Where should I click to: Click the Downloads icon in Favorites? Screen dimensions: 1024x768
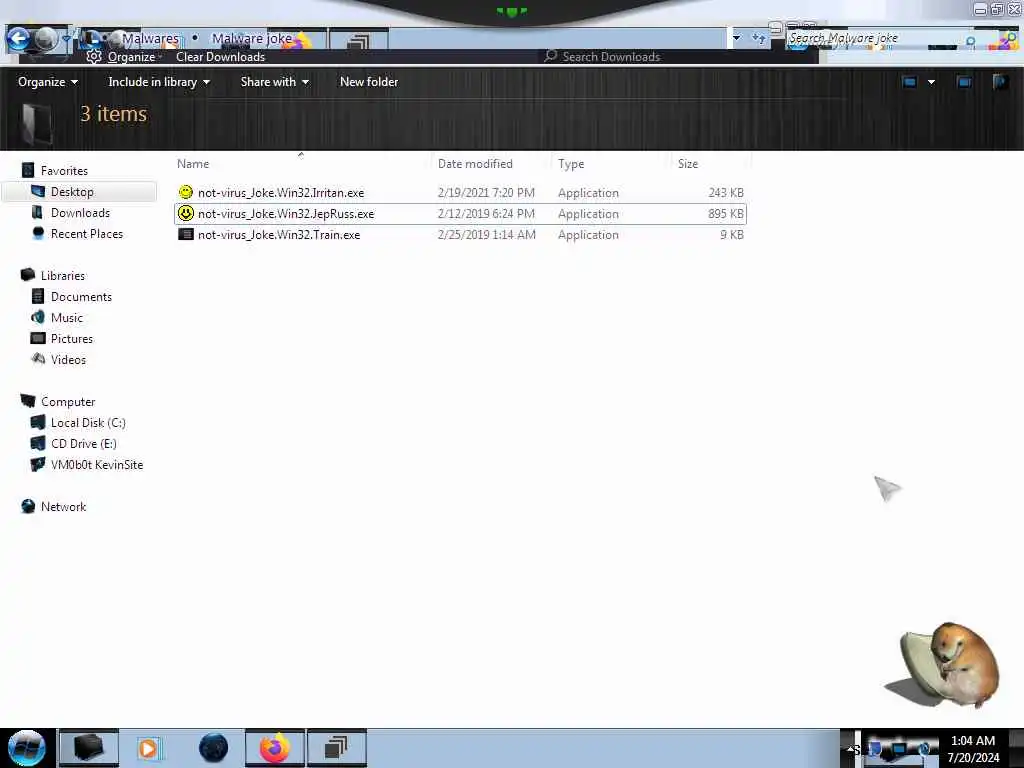coord(38,212)
